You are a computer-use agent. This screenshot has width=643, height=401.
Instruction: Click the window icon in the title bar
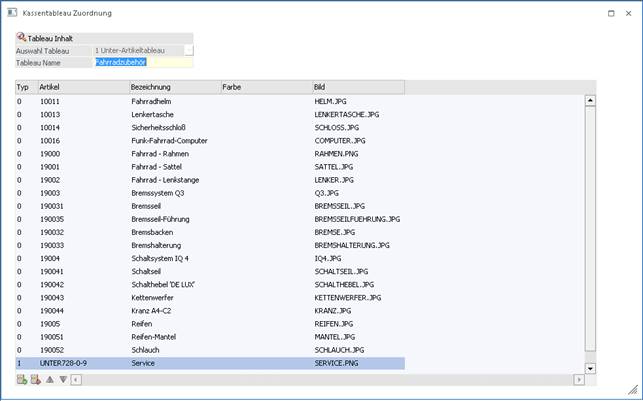click(x=9, y=13)
